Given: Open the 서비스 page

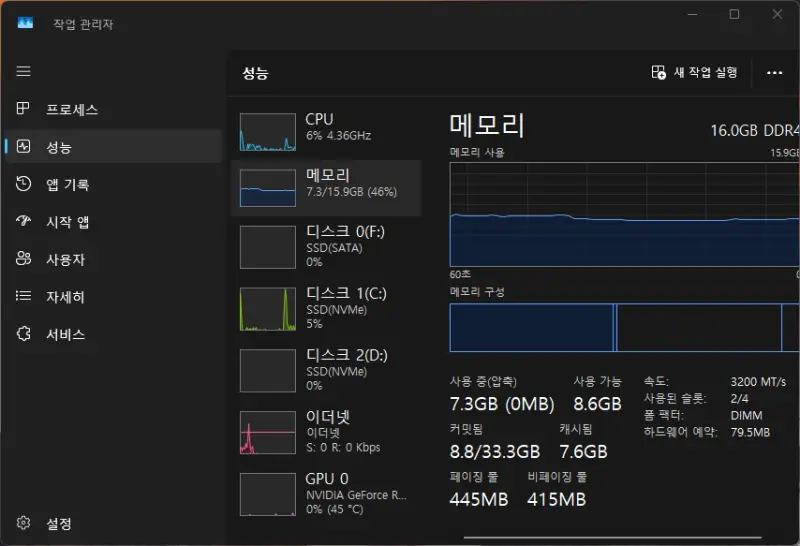Looking at the screenshot, I should [65, 335].
